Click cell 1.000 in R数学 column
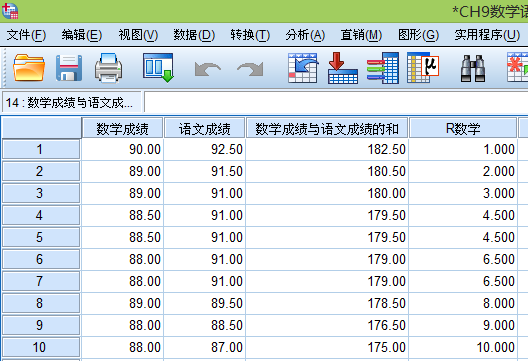528x361 pixels. 463,150
